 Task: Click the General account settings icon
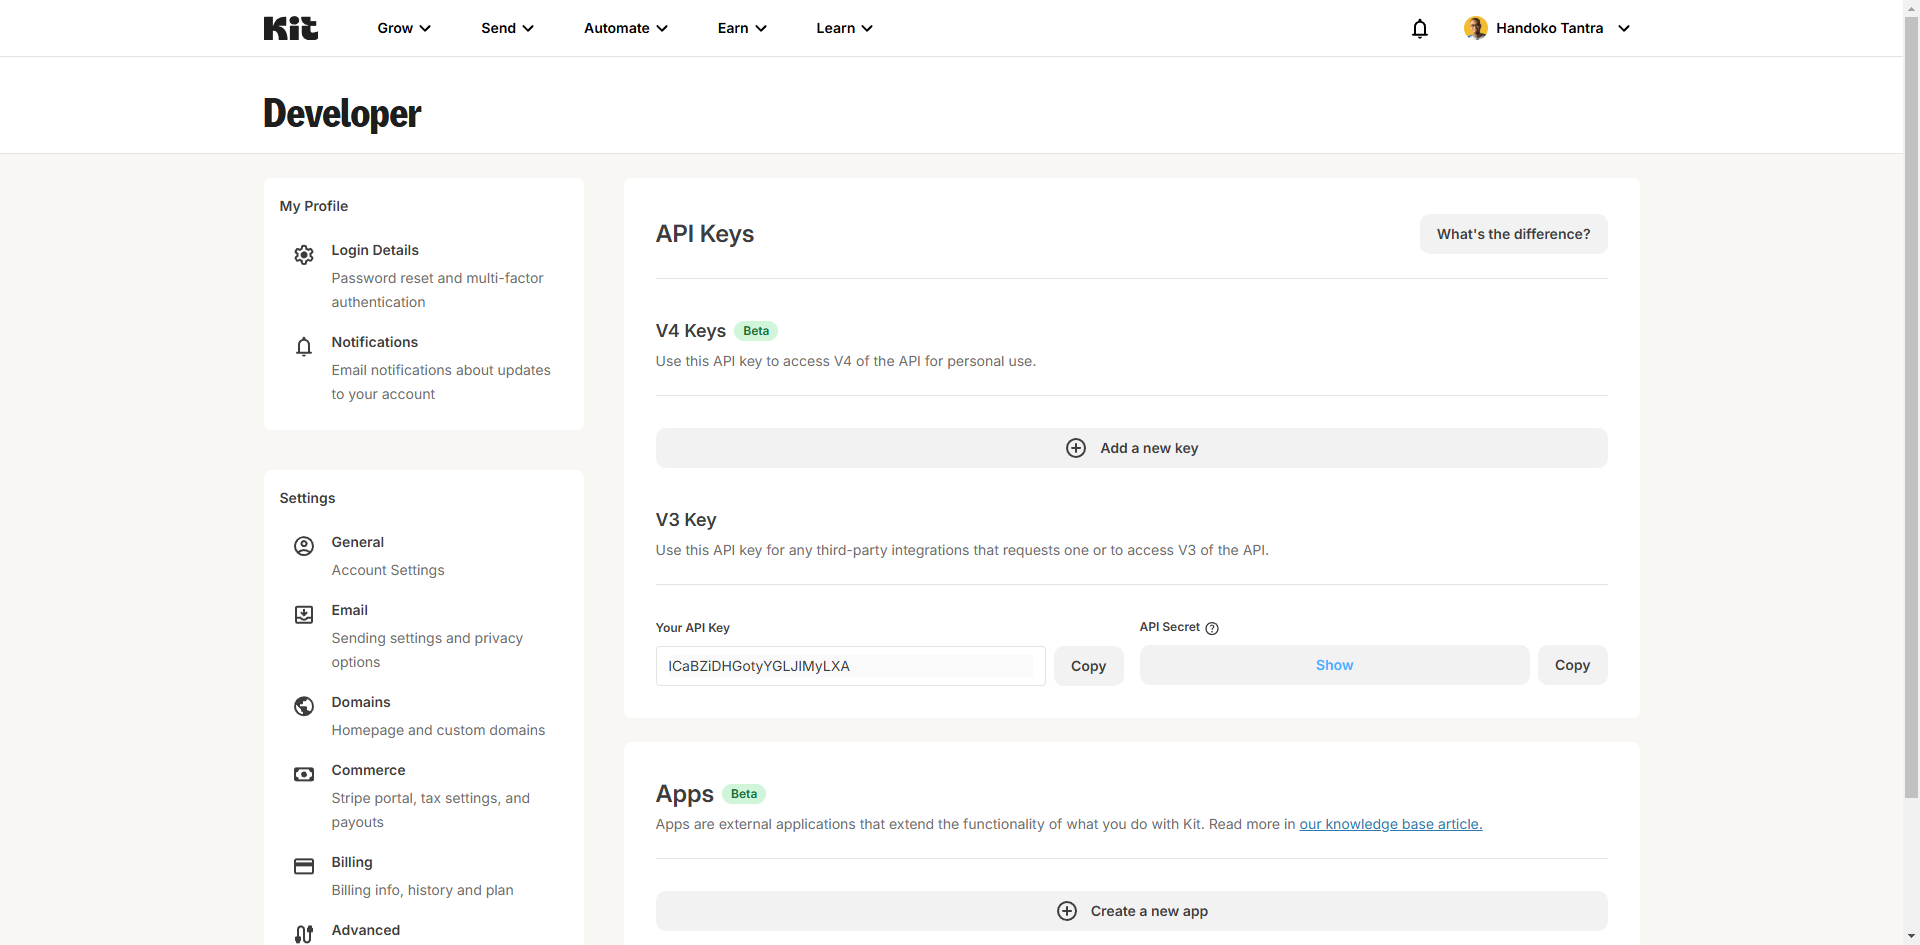point(304,546)
